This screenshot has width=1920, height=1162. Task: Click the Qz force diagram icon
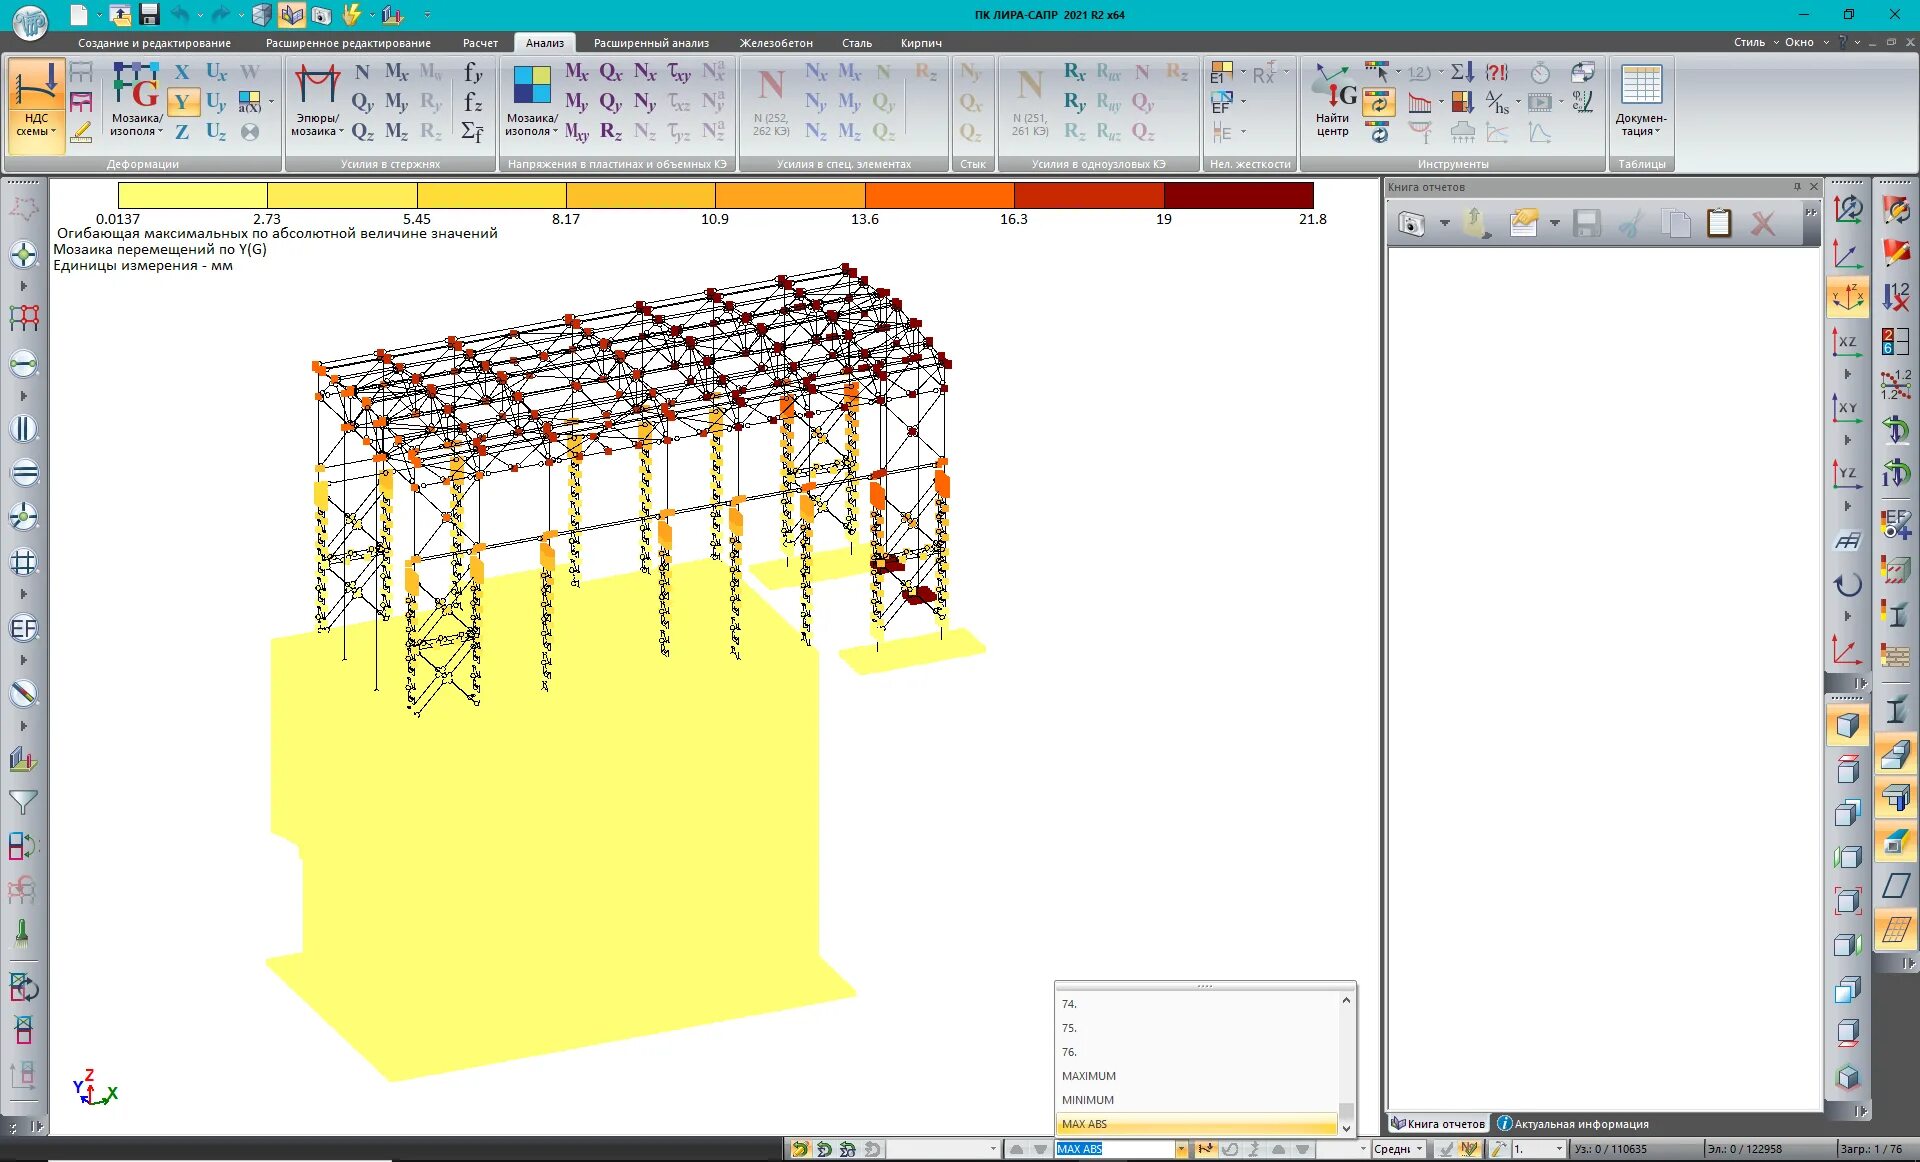[362, 132]
